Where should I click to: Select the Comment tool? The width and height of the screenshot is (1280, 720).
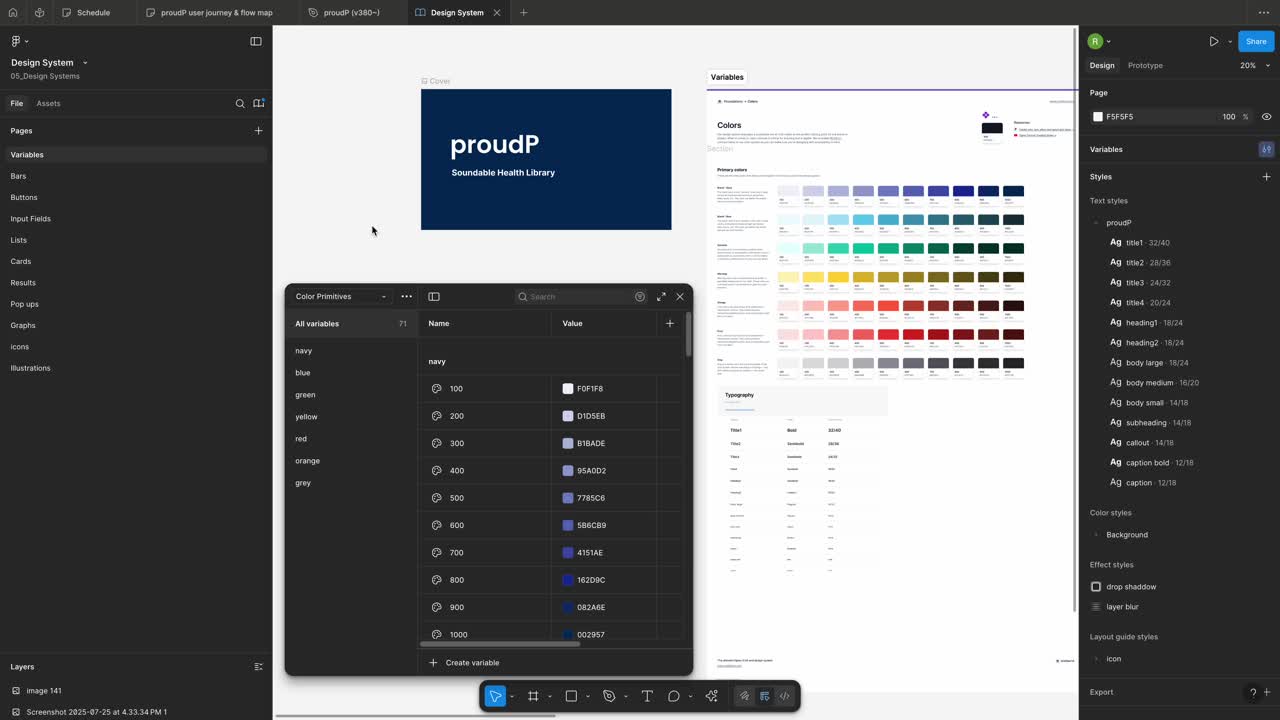[674, 696]
